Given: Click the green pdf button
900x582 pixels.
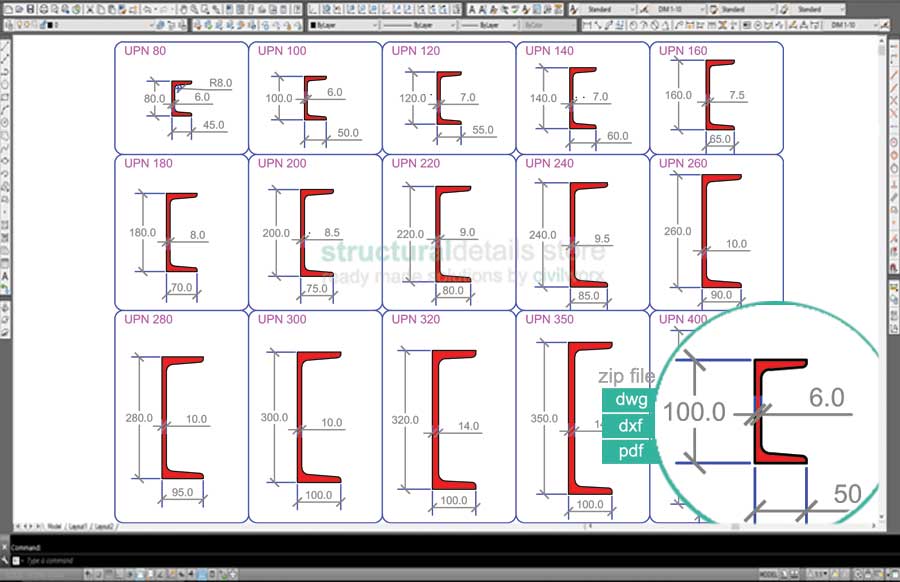Looking at the screenshot, I should (630, 451).
